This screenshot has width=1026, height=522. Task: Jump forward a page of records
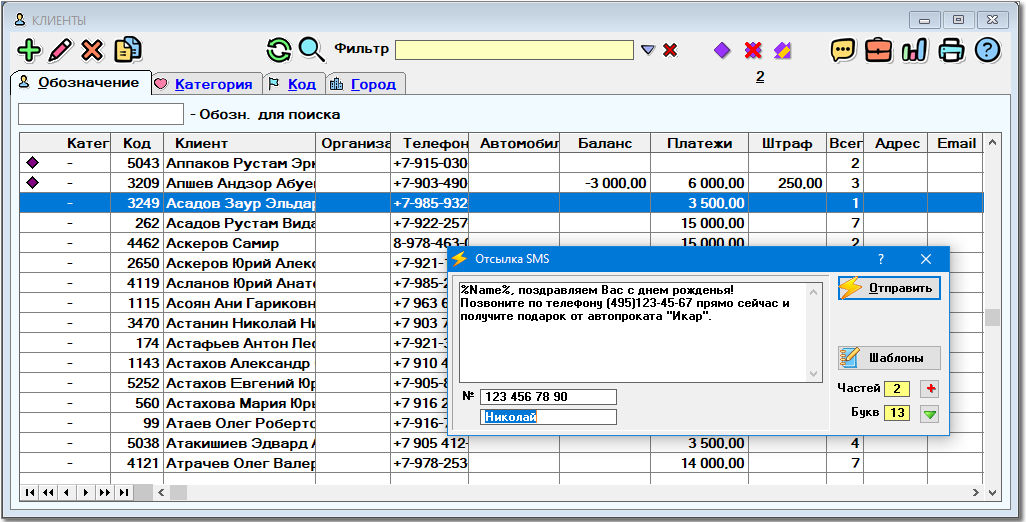105,493
